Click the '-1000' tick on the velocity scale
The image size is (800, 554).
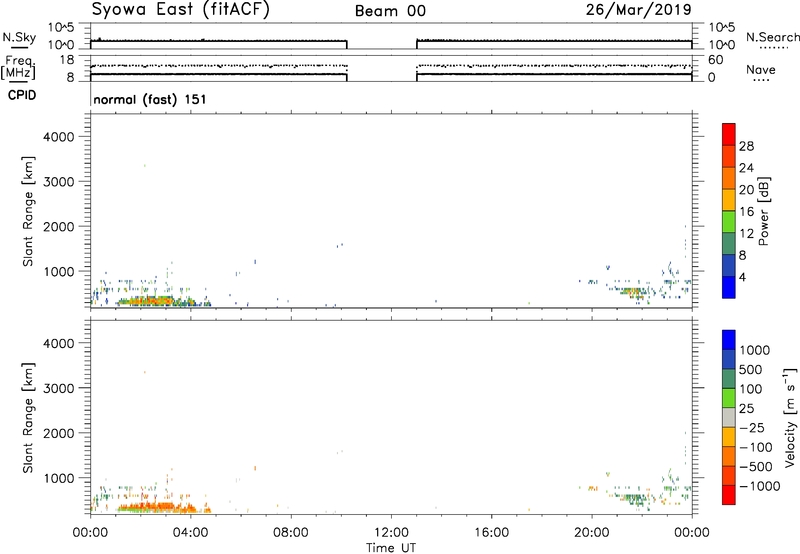pos(759,486)
